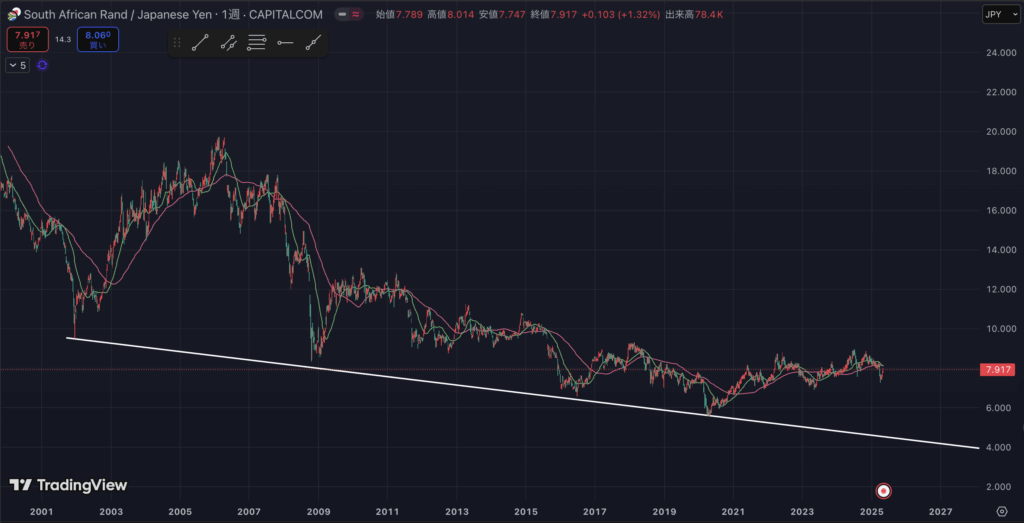1024x523 pixels.
Task: Click the 2019 time axis label
Action: pos(664,510)
